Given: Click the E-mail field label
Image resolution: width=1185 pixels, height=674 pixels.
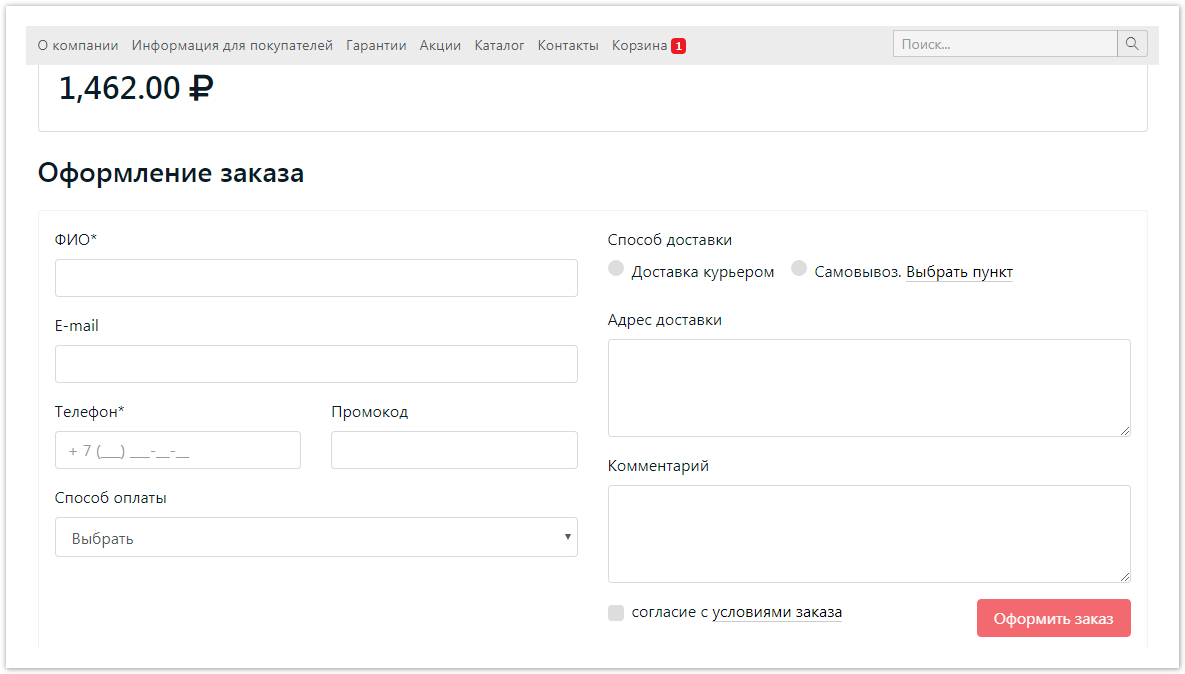Looking at the screenshot, I should tap(76, 326).
